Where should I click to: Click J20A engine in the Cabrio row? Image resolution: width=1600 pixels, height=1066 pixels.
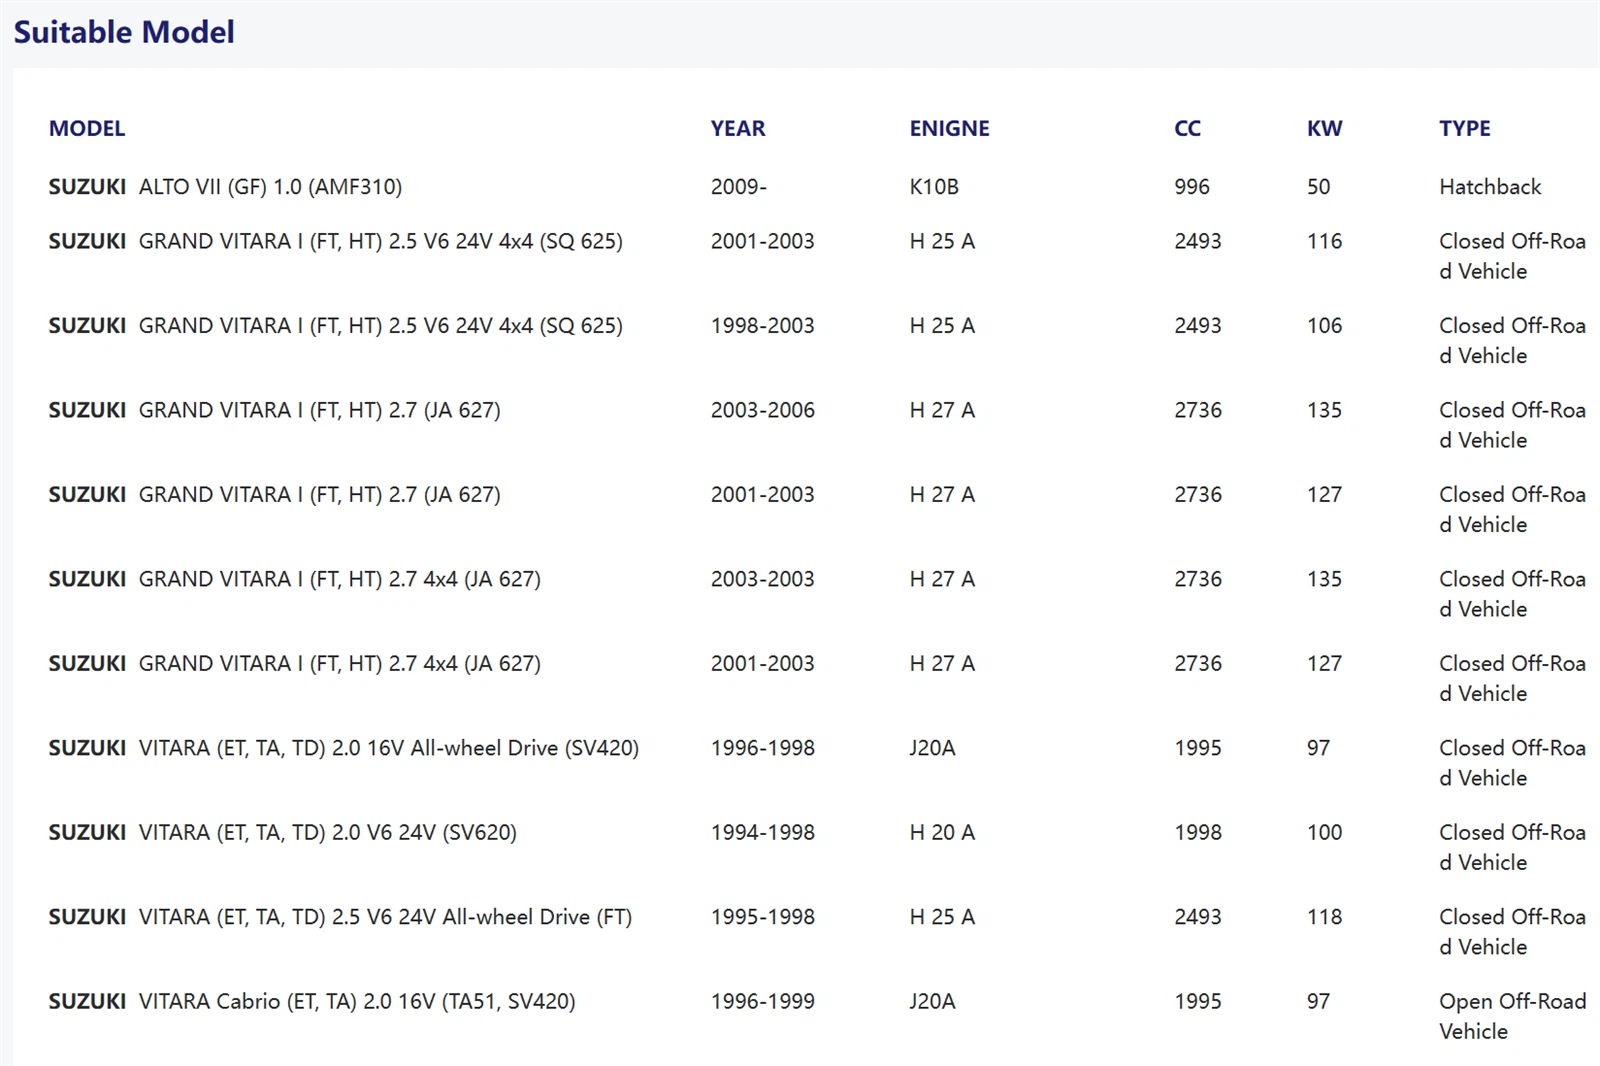(x=932, y=1002)
